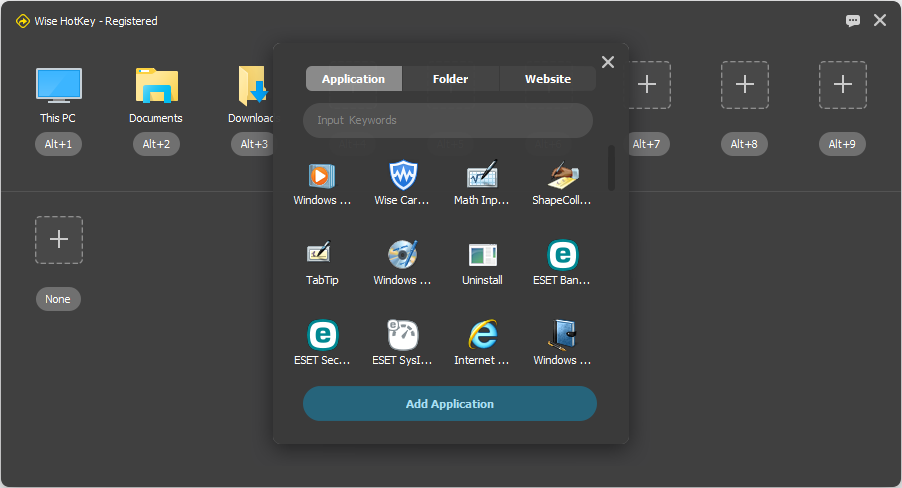Open the feedback chat bubble icon

click(x=853, y=21)
